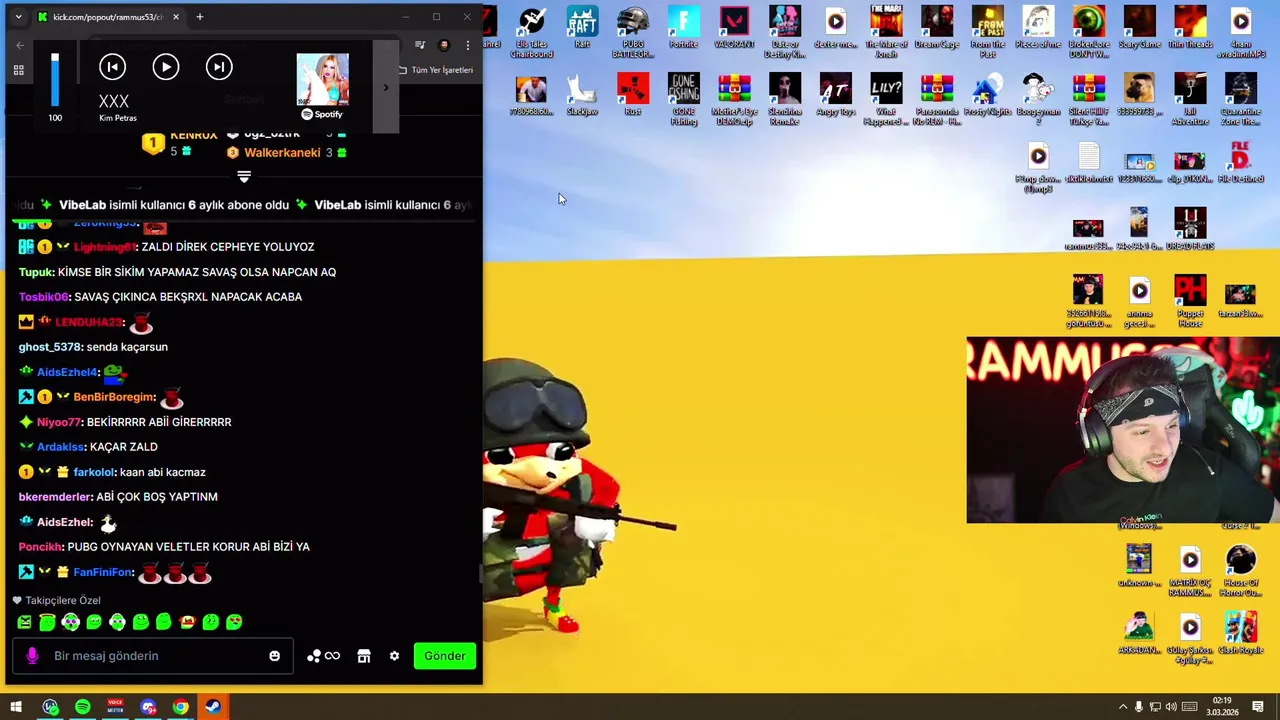
Task: Select Slackjaw desktop shortcut
Action: tap(582, 95)
